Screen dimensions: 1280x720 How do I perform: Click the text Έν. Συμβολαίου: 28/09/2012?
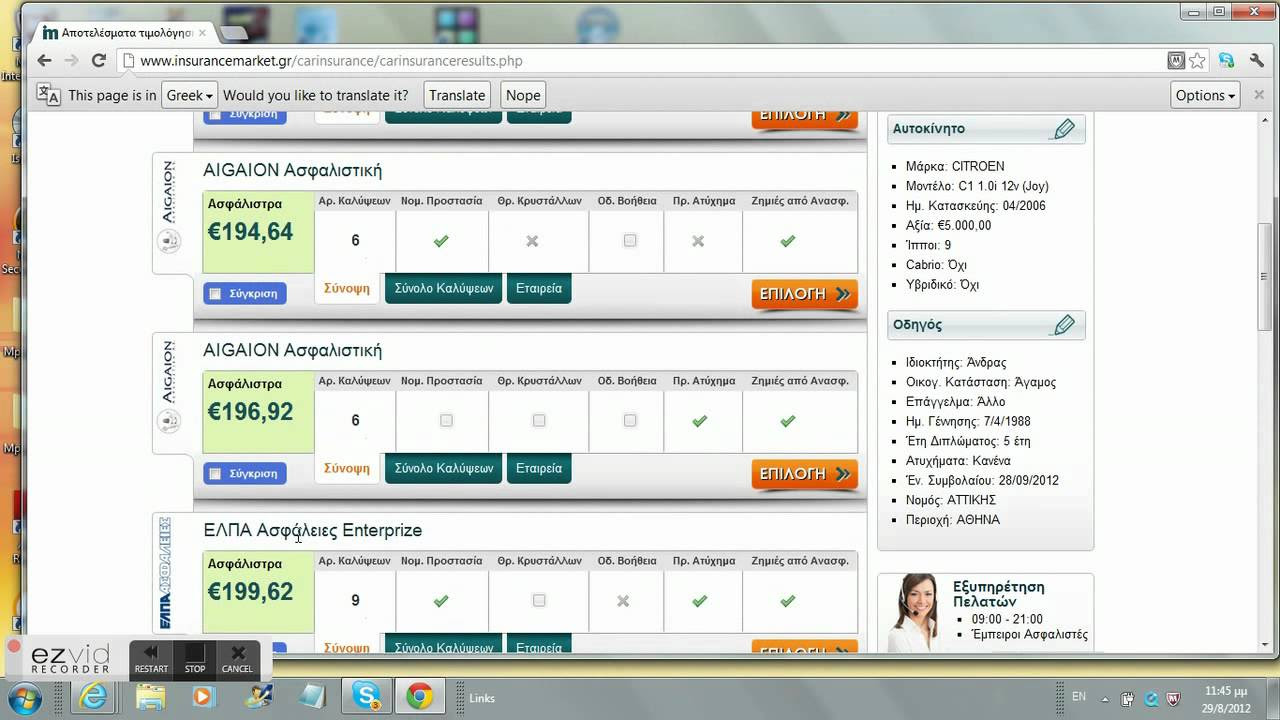pyautogui.click(x=984, y=480)
